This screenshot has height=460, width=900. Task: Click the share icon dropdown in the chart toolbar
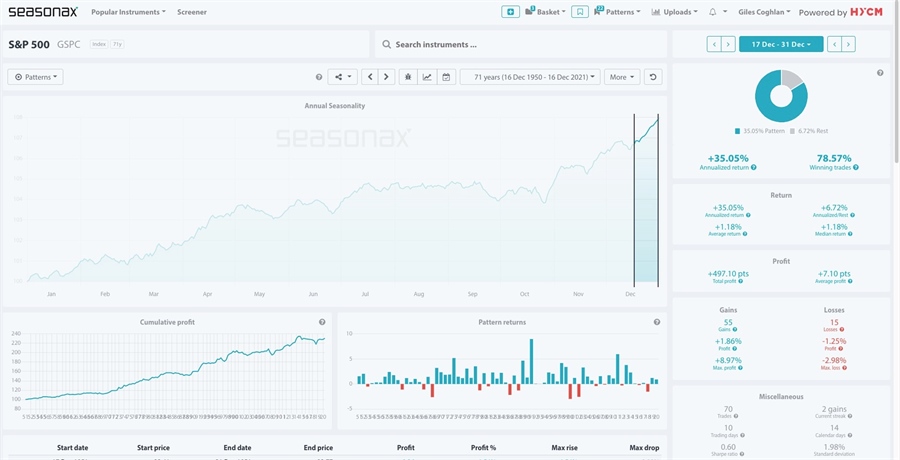[x=343, y=77]
